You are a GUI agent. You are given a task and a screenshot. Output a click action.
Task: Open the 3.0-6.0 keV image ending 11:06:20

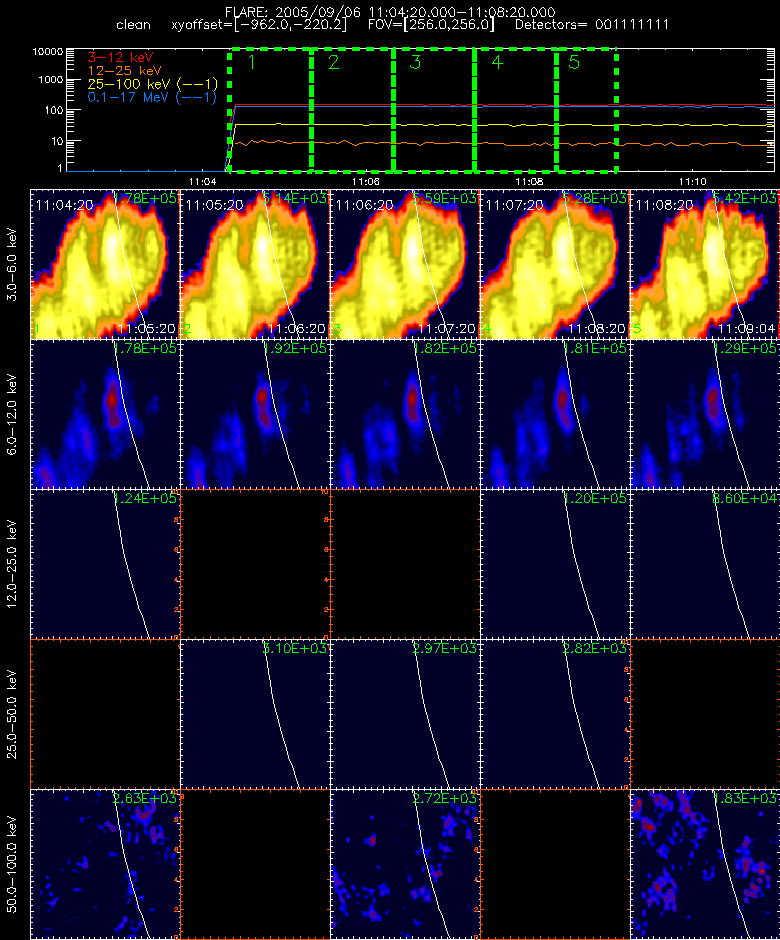[x=255, y=264]
